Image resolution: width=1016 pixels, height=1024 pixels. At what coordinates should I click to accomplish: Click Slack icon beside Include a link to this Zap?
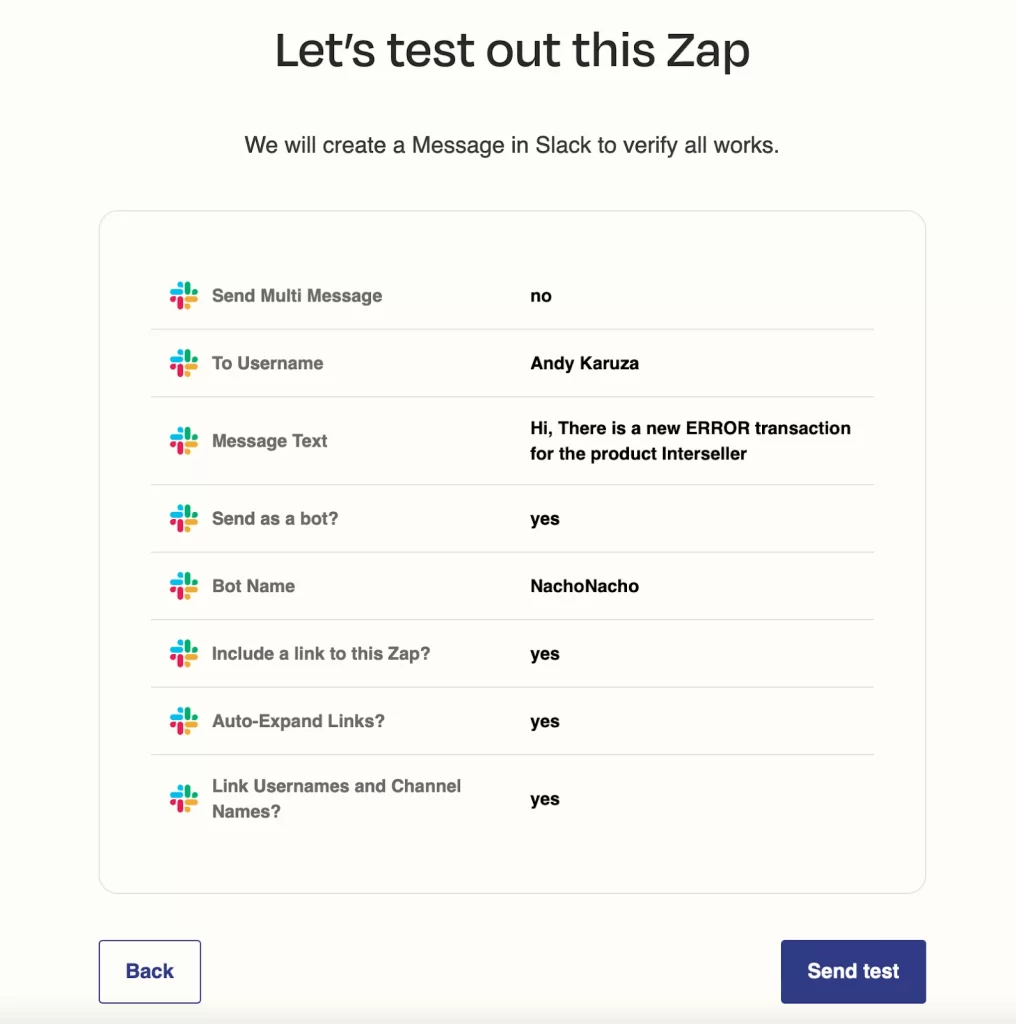point(183,654)
